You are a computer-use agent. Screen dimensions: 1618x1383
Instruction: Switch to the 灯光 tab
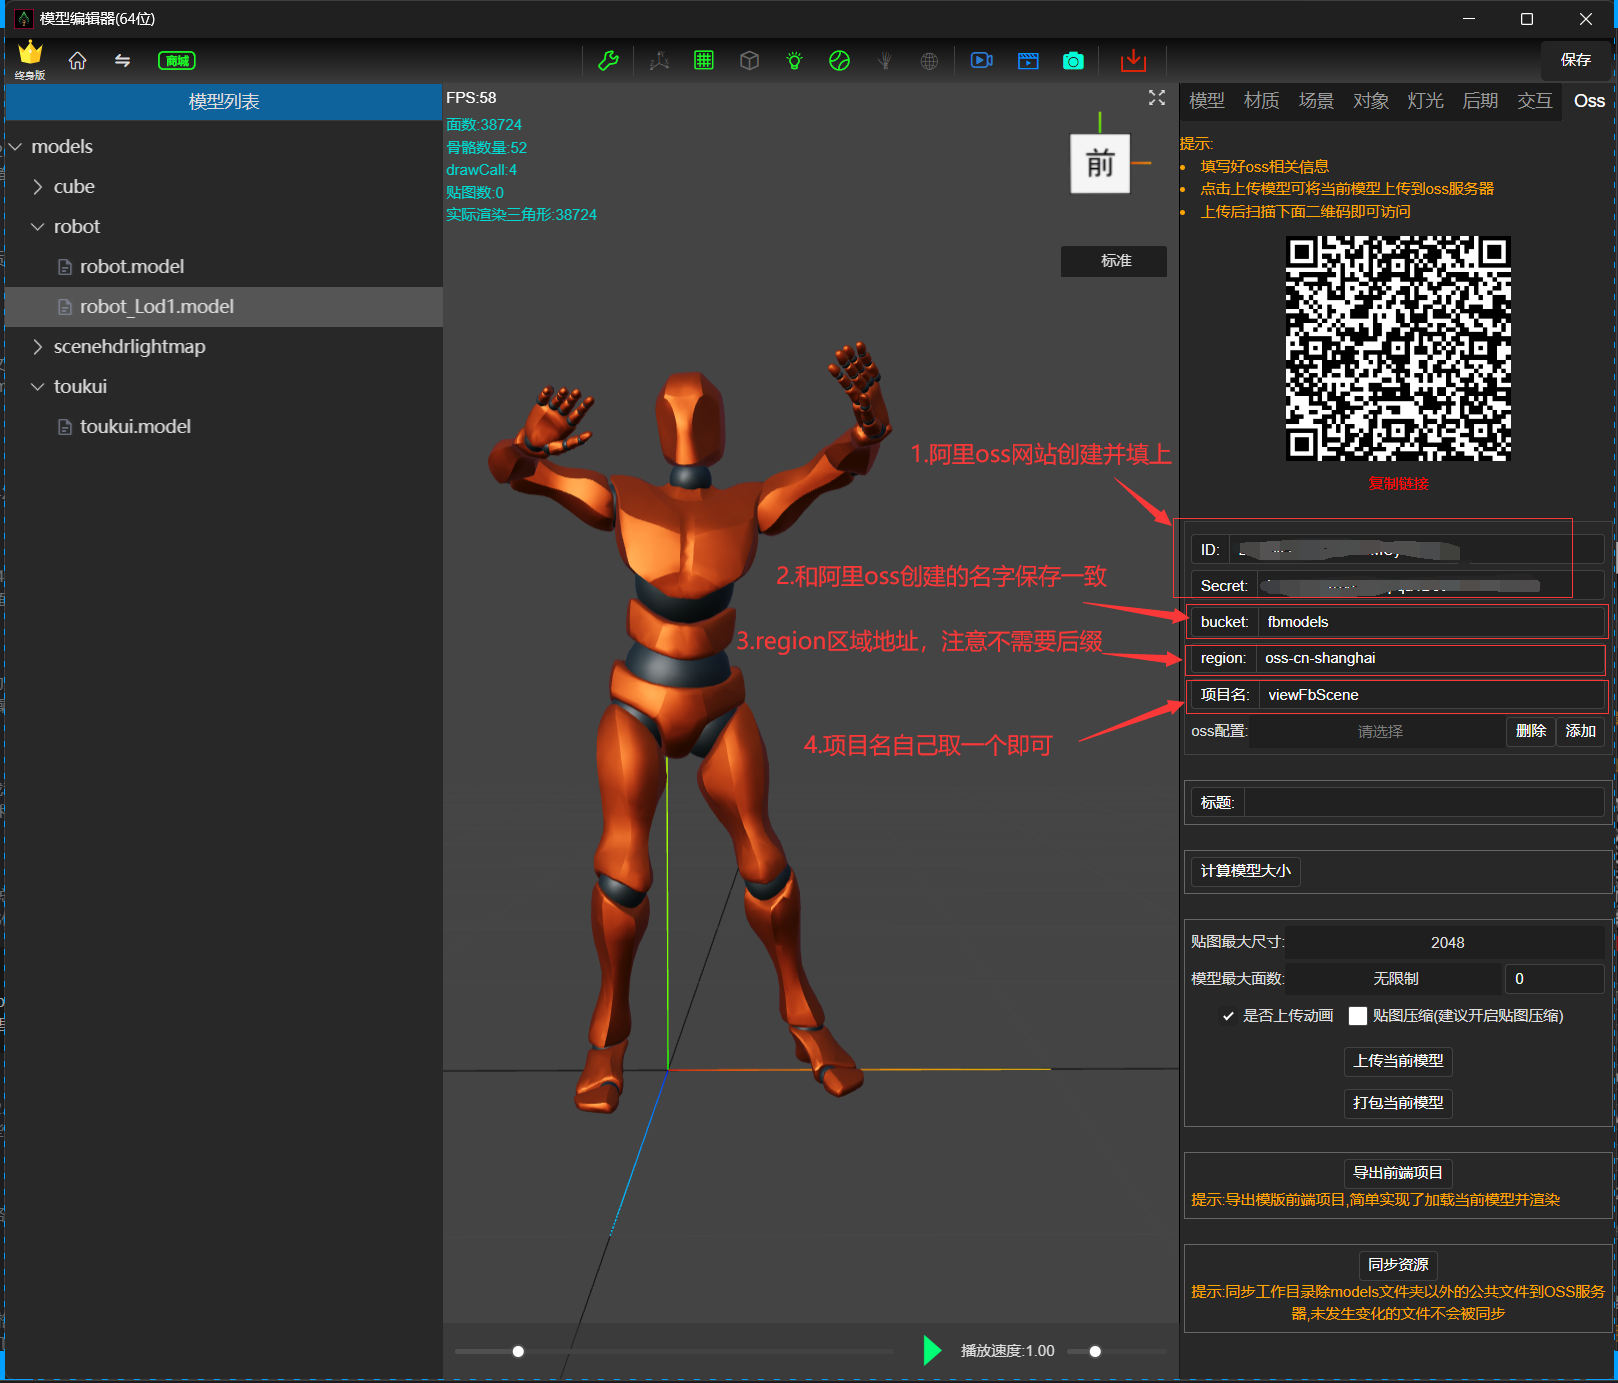click(1425, 101)
